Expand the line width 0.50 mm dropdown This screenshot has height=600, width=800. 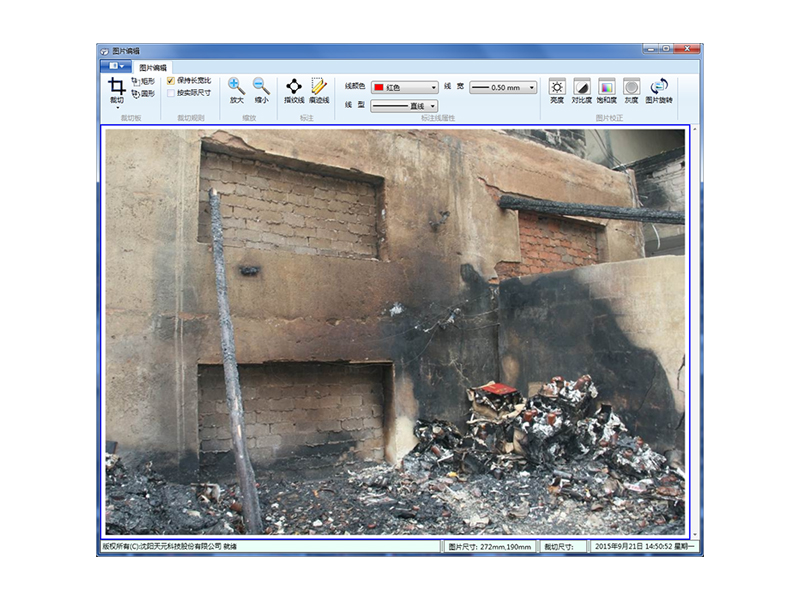[503, 87]
